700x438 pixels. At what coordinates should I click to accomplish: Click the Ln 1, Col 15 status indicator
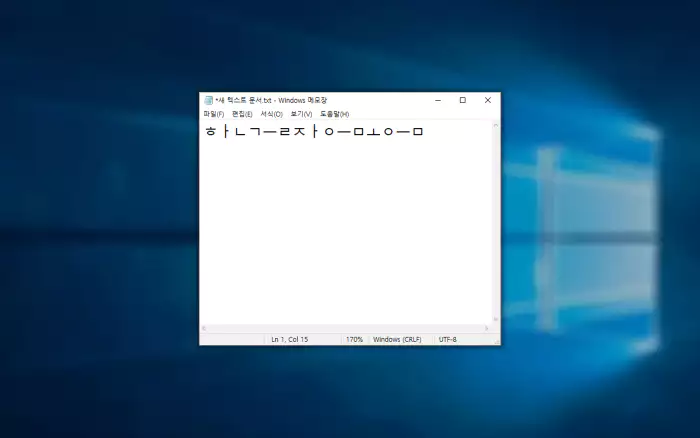coord(290,340)
